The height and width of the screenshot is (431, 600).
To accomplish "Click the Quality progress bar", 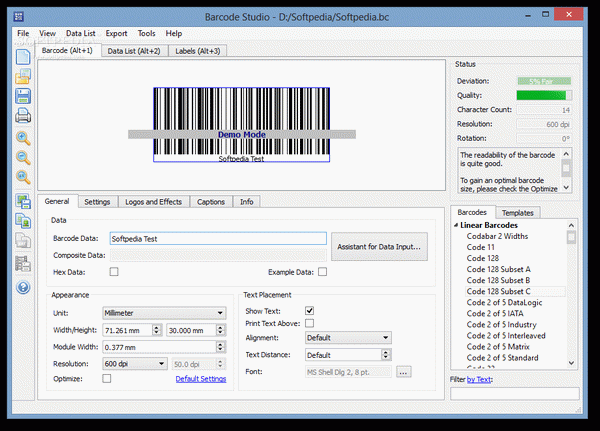I will (544, 95).
